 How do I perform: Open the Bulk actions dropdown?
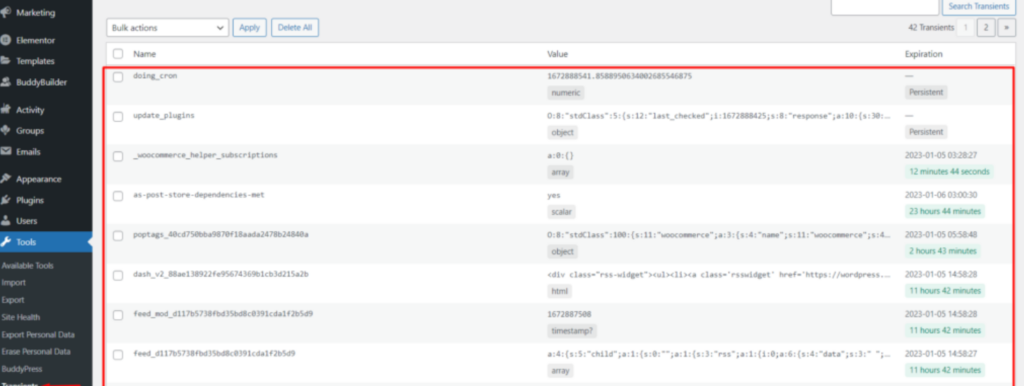click(167, 27)
